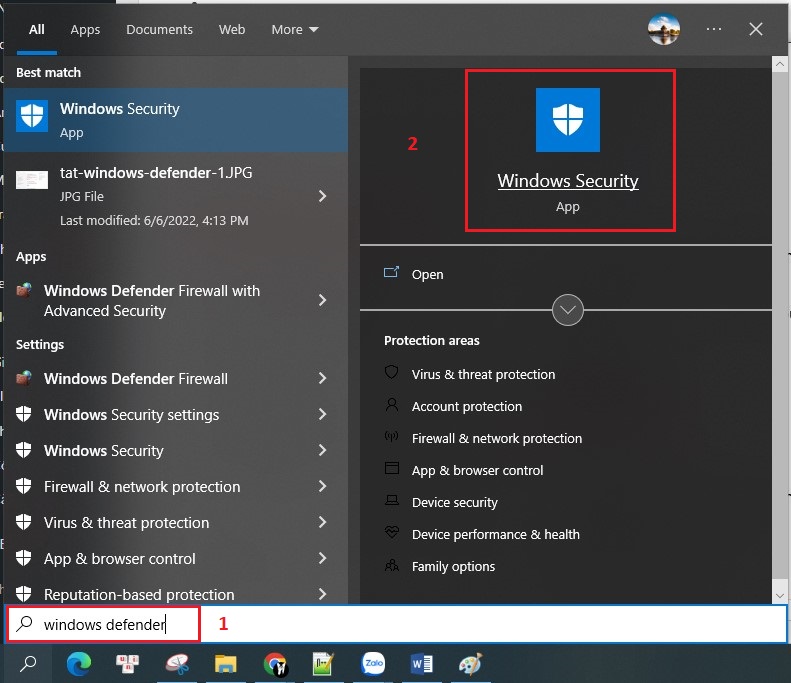Open the UniKey app from the taskbar
The width and height of the screenshot is (791, 683).
coord(127,664)
